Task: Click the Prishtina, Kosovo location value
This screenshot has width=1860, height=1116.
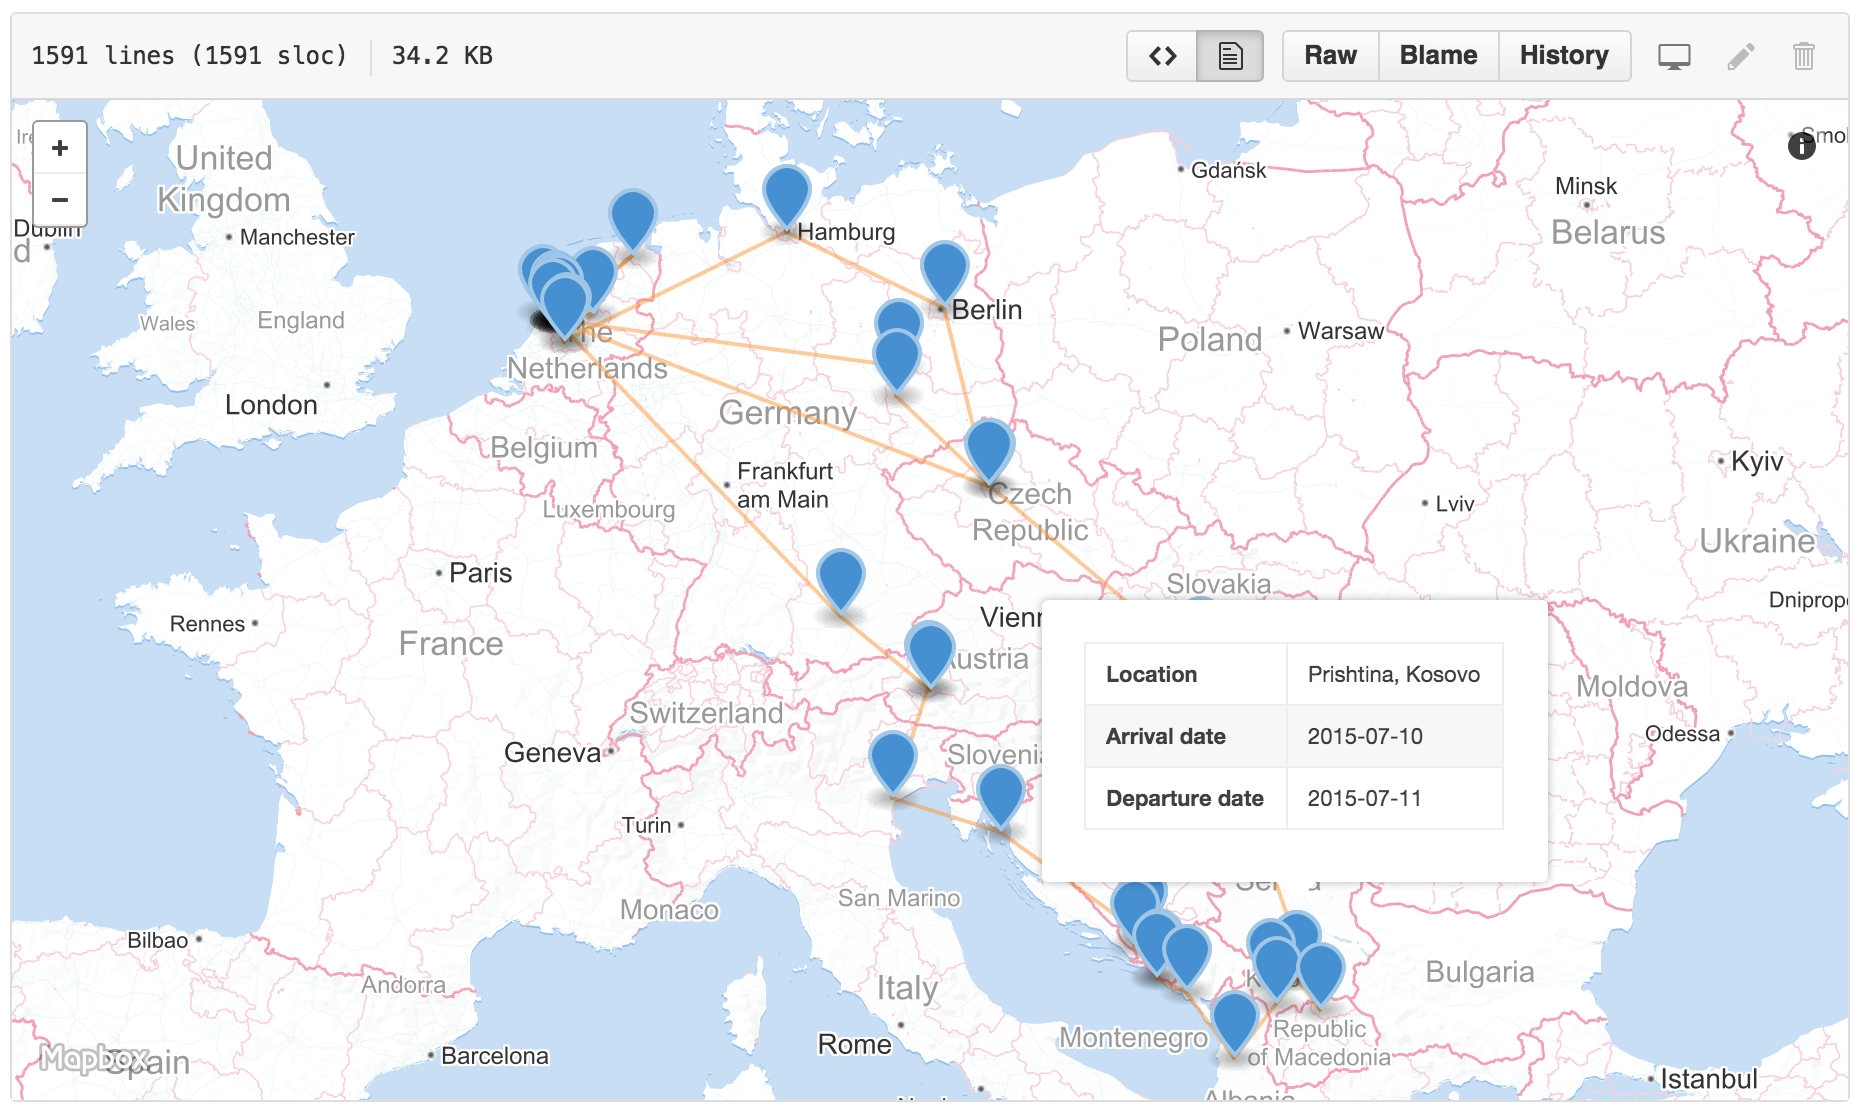Action: (x=1393, y=674)
